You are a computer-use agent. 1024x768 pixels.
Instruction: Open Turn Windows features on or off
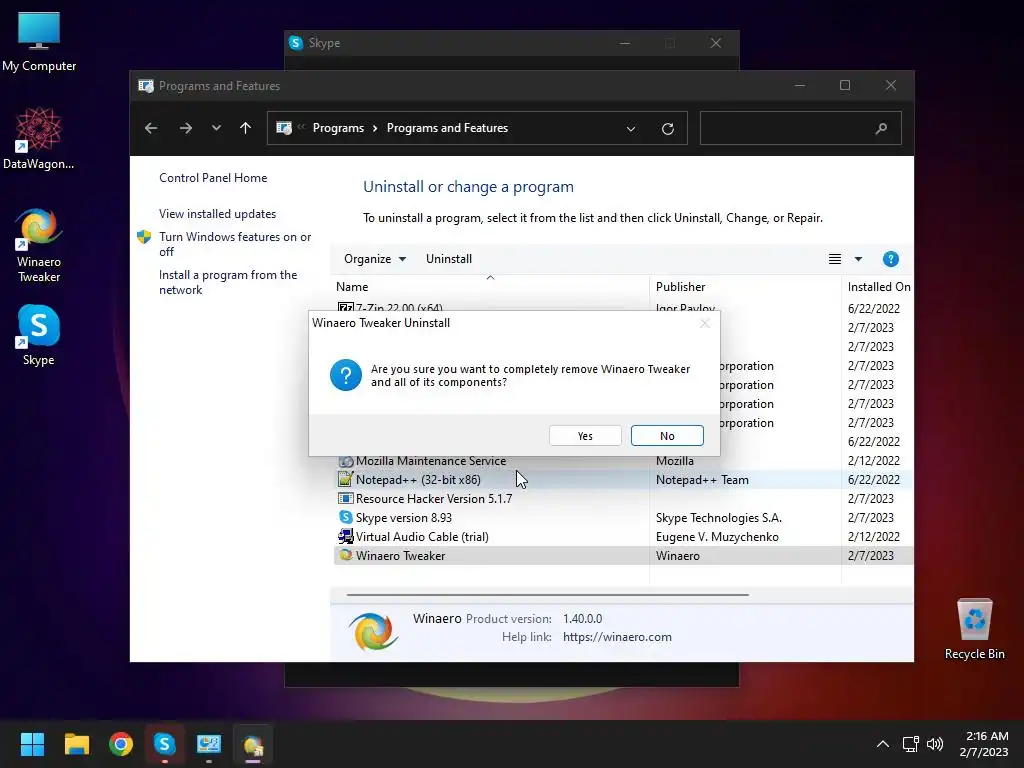click(234, 244)
